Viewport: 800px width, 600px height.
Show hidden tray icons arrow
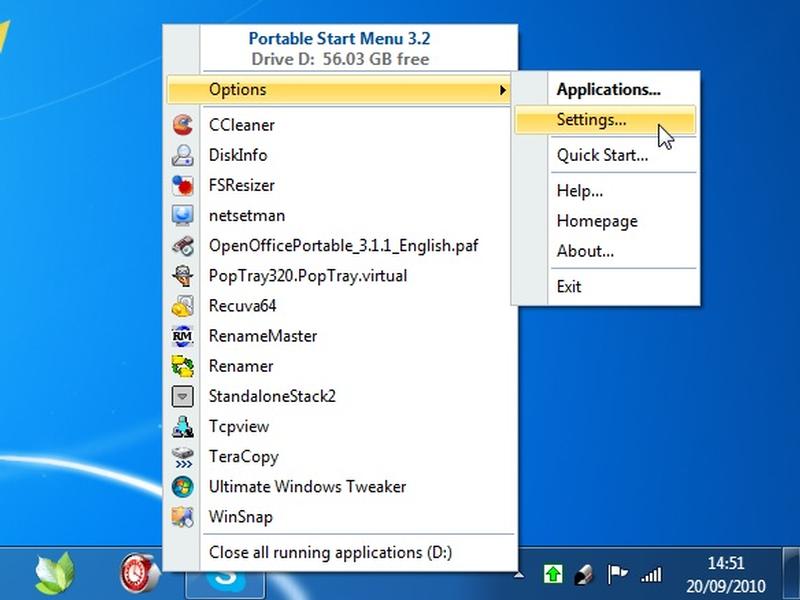519,576
